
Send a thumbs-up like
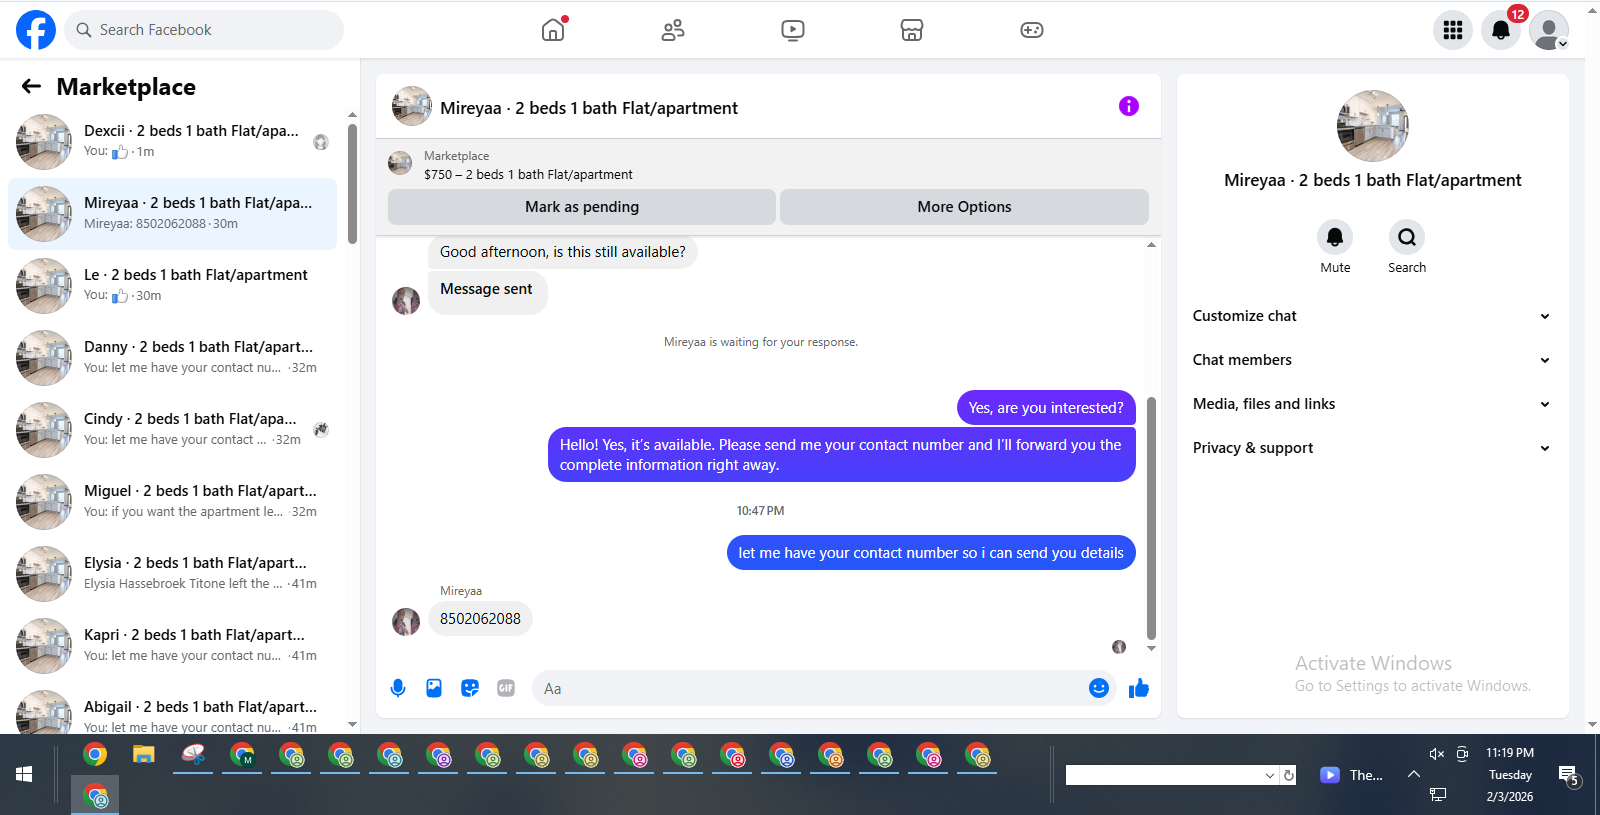click(x=1139, y=688)
